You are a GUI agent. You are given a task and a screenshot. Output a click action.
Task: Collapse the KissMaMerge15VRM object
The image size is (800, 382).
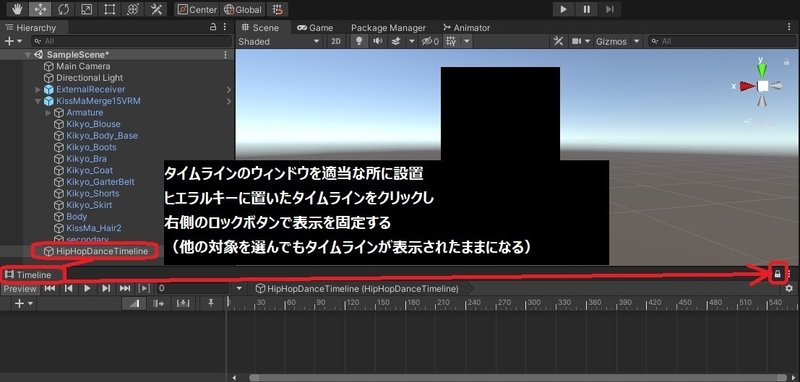coord(38,101)
